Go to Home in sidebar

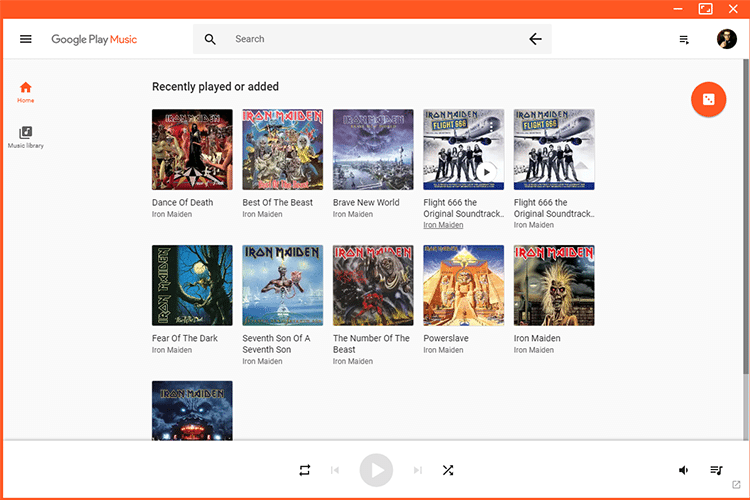26,92
